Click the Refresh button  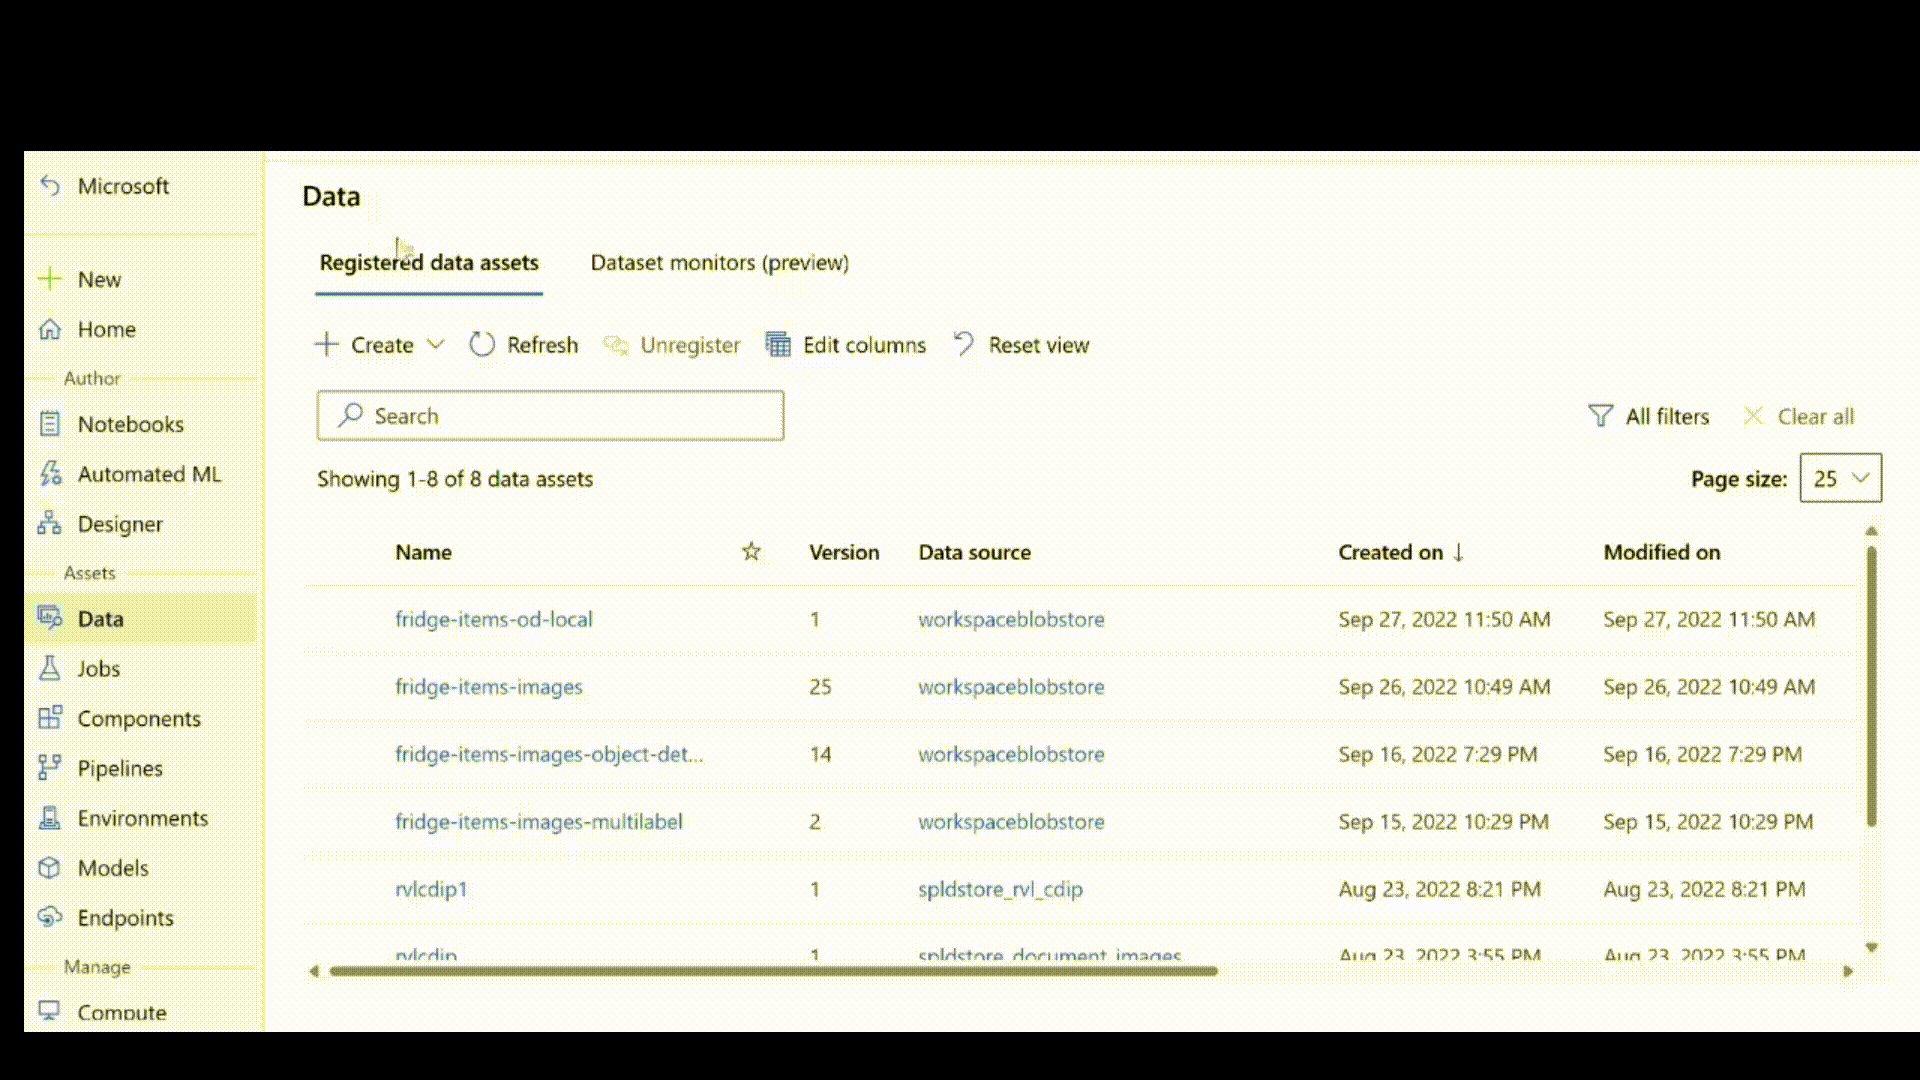tap(524, 344)
